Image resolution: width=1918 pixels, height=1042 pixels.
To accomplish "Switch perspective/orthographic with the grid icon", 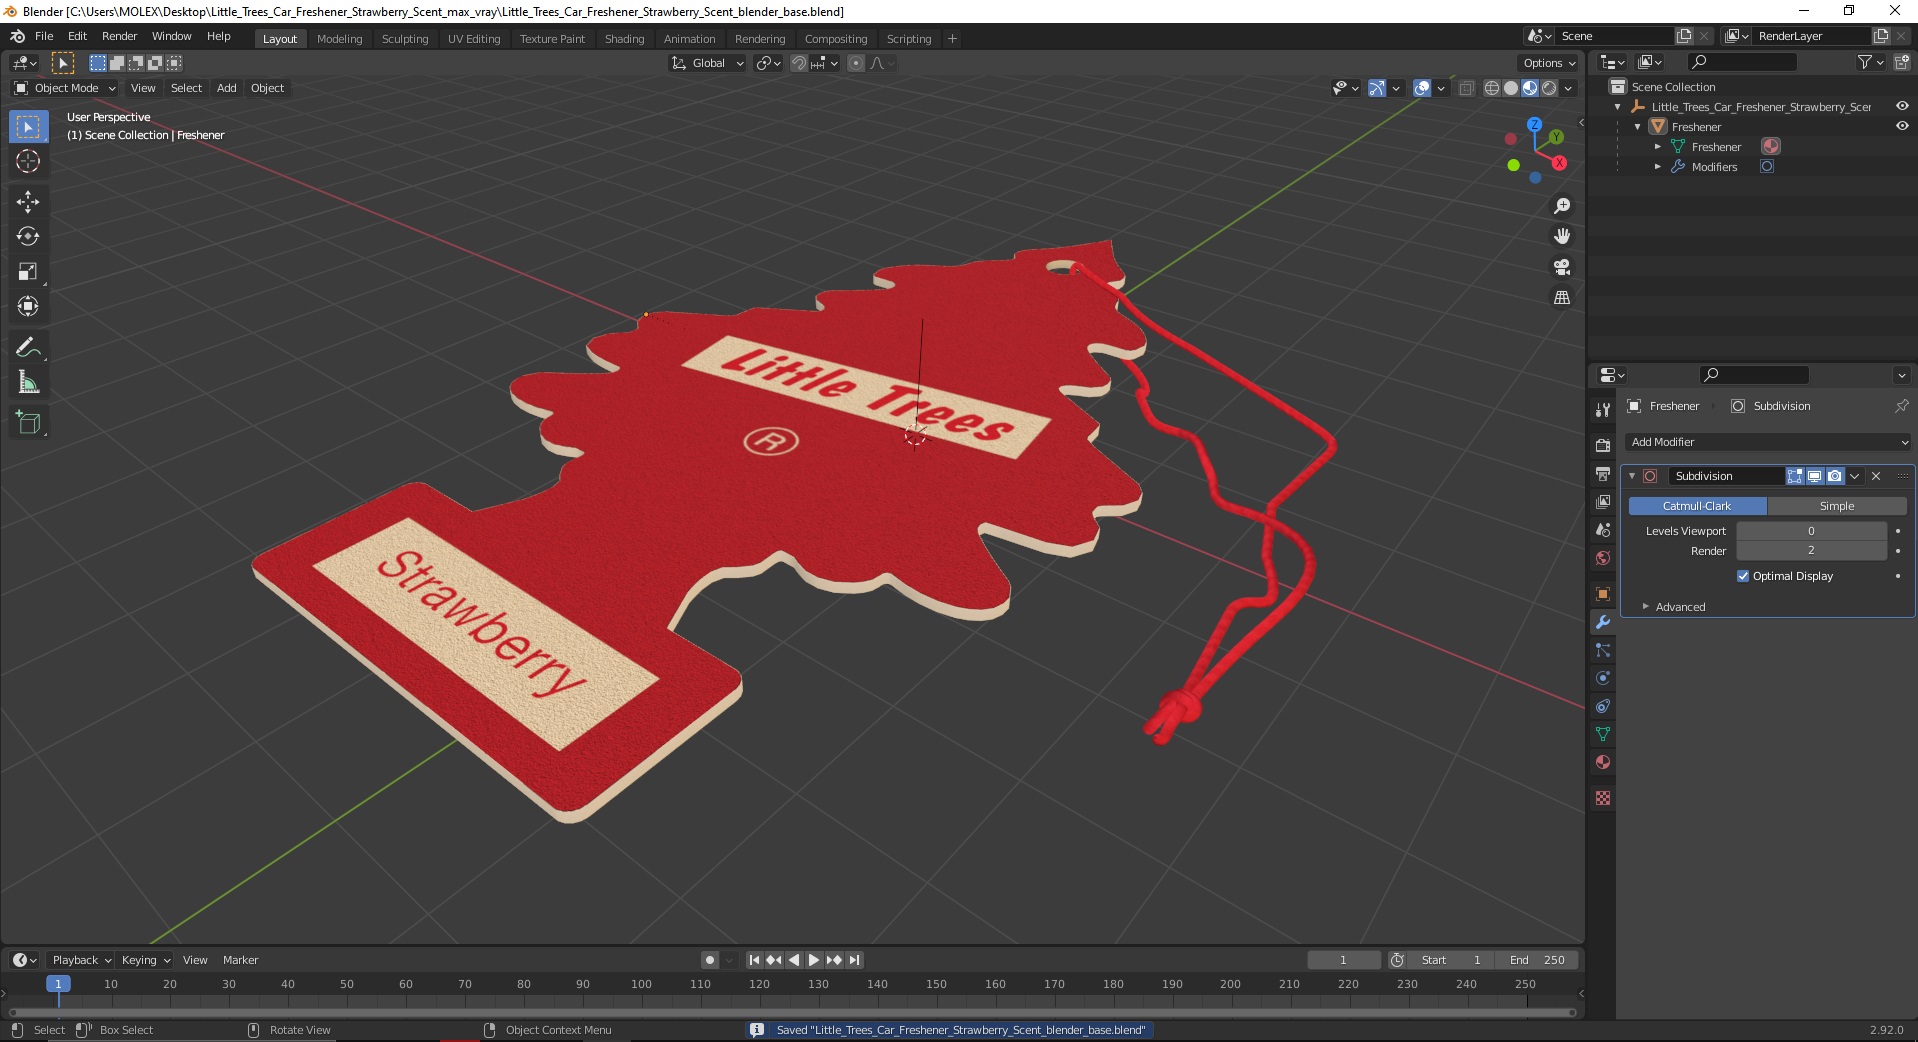I will 1562,298.
